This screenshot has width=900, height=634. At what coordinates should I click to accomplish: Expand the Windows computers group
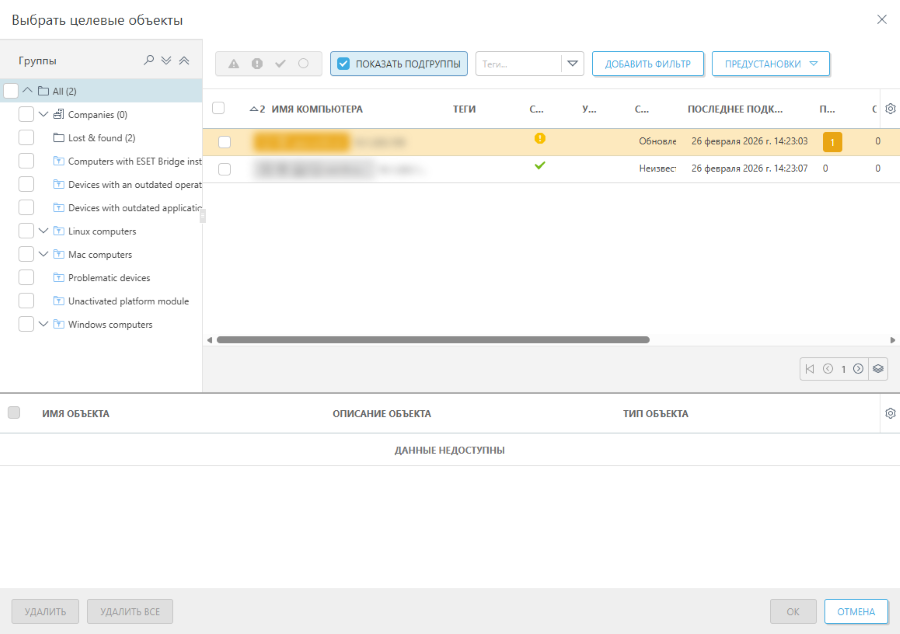point(43,324)
